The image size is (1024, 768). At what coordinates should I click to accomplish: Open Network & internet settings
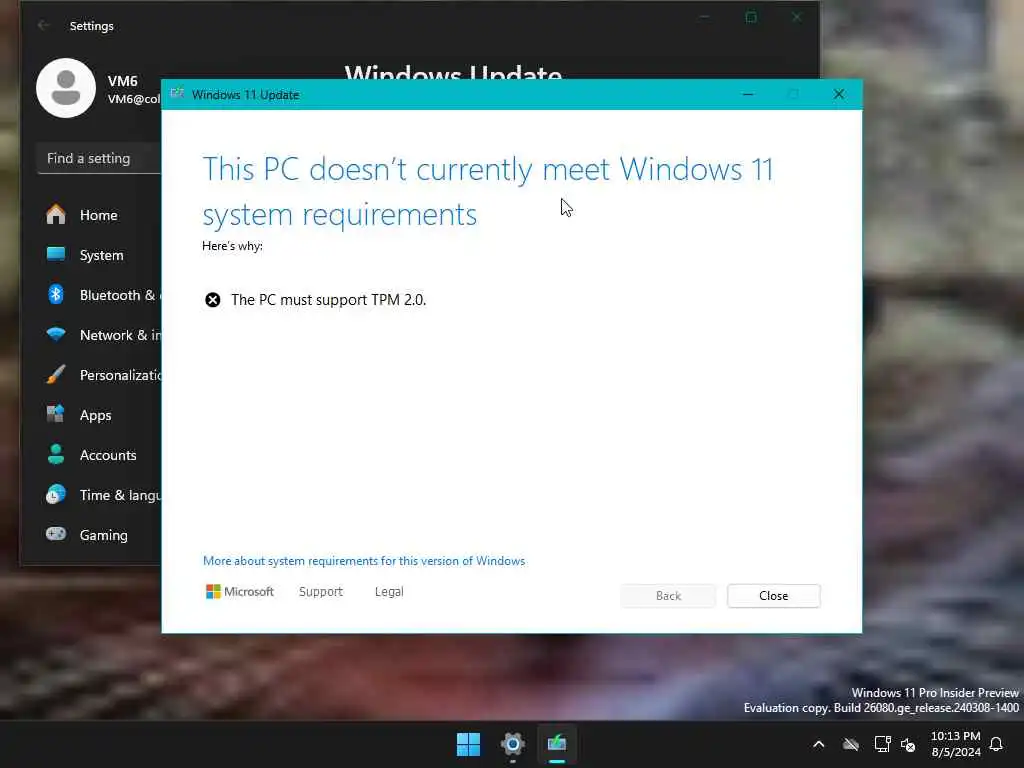98,335
